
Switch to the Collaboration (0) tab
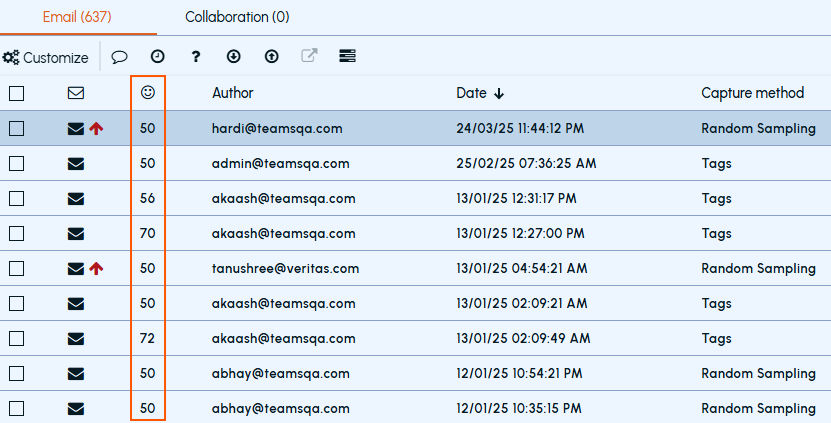point(237,17)
